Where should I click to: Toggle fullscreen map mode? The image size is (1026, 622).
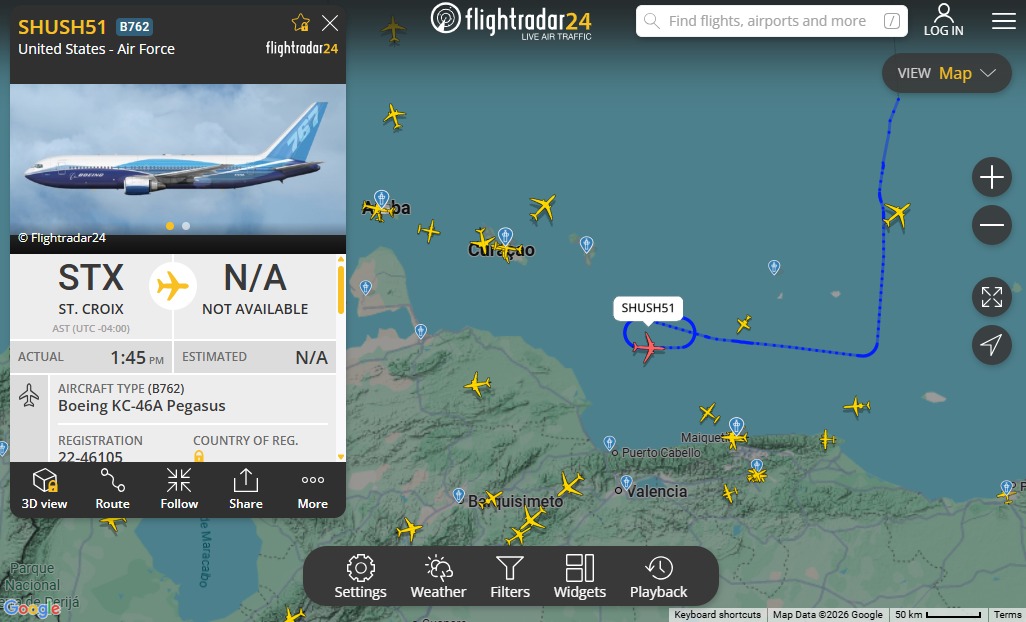pos(992,297)
